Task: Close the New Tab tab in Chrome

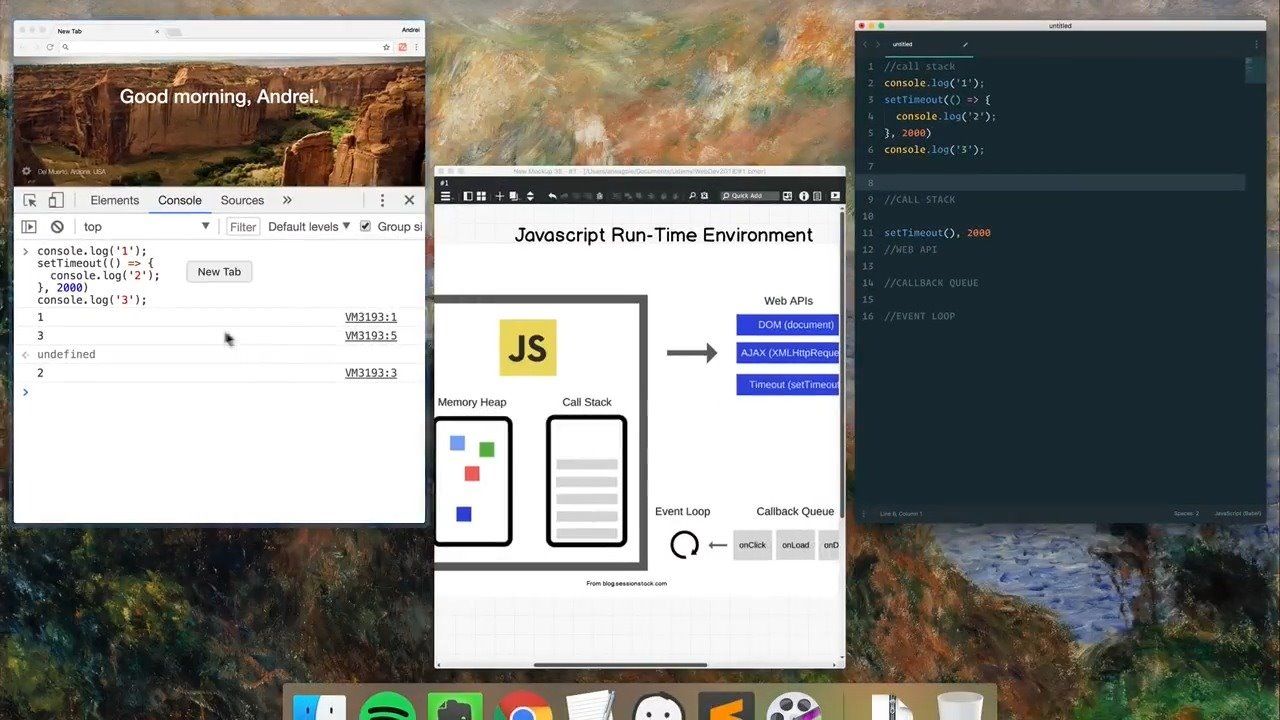Action: tap(157, 31)
